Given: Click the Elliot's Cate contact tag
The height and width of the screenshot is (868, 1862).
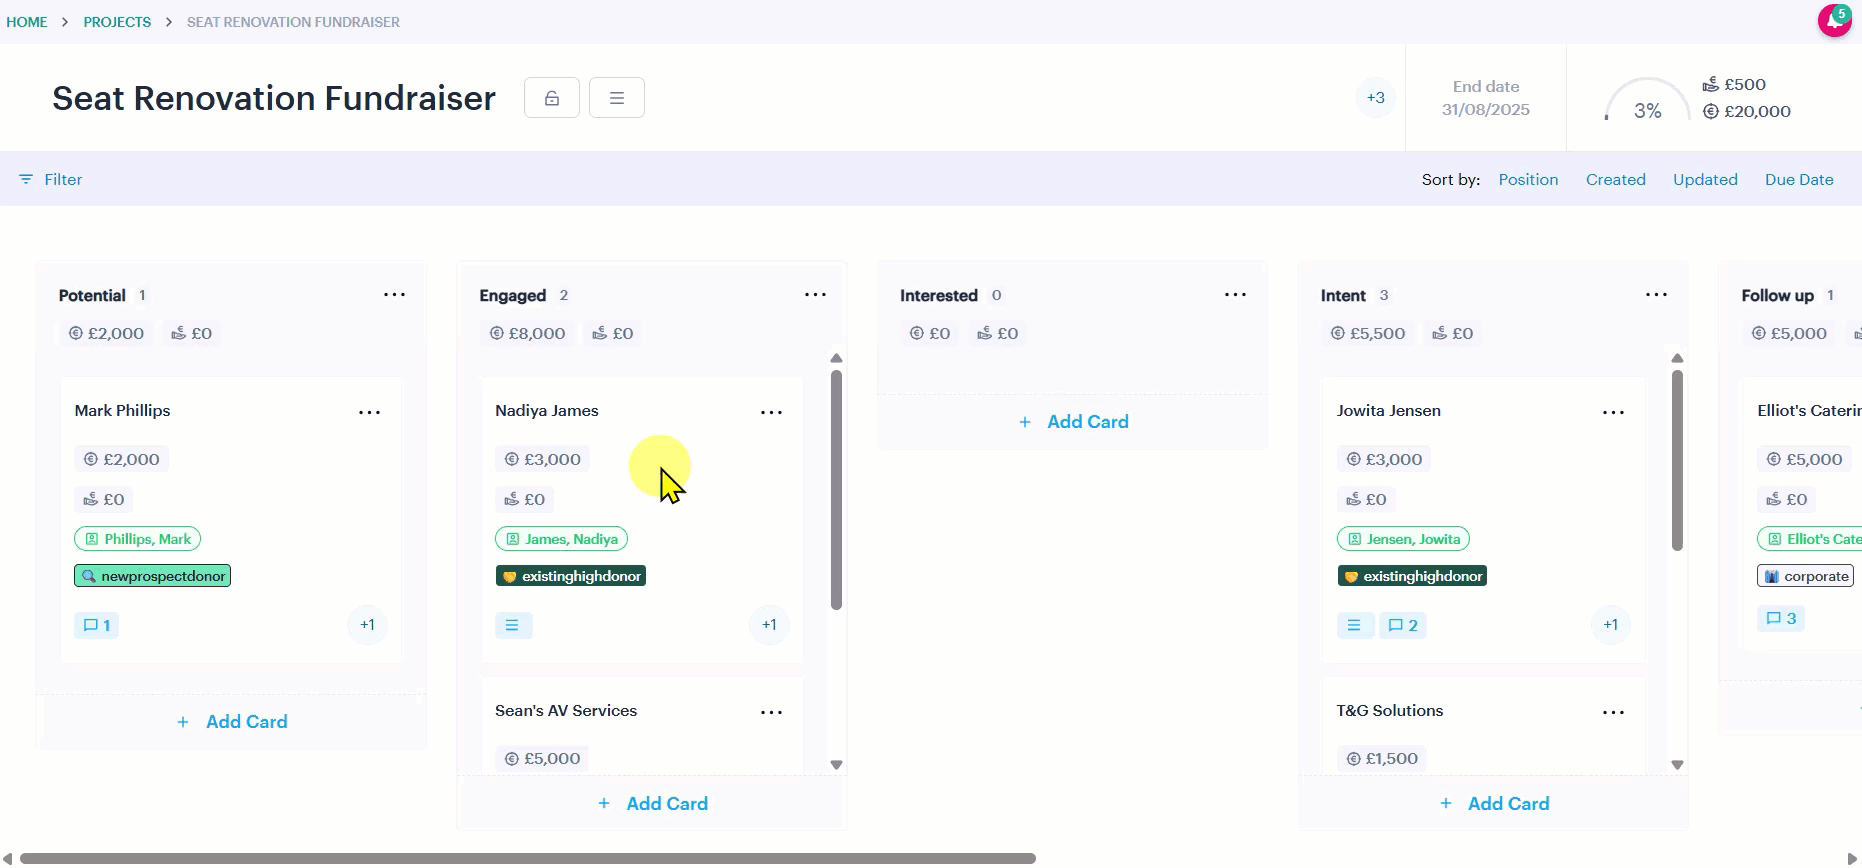Looking at the screenshot, I should pos(1811,539).
